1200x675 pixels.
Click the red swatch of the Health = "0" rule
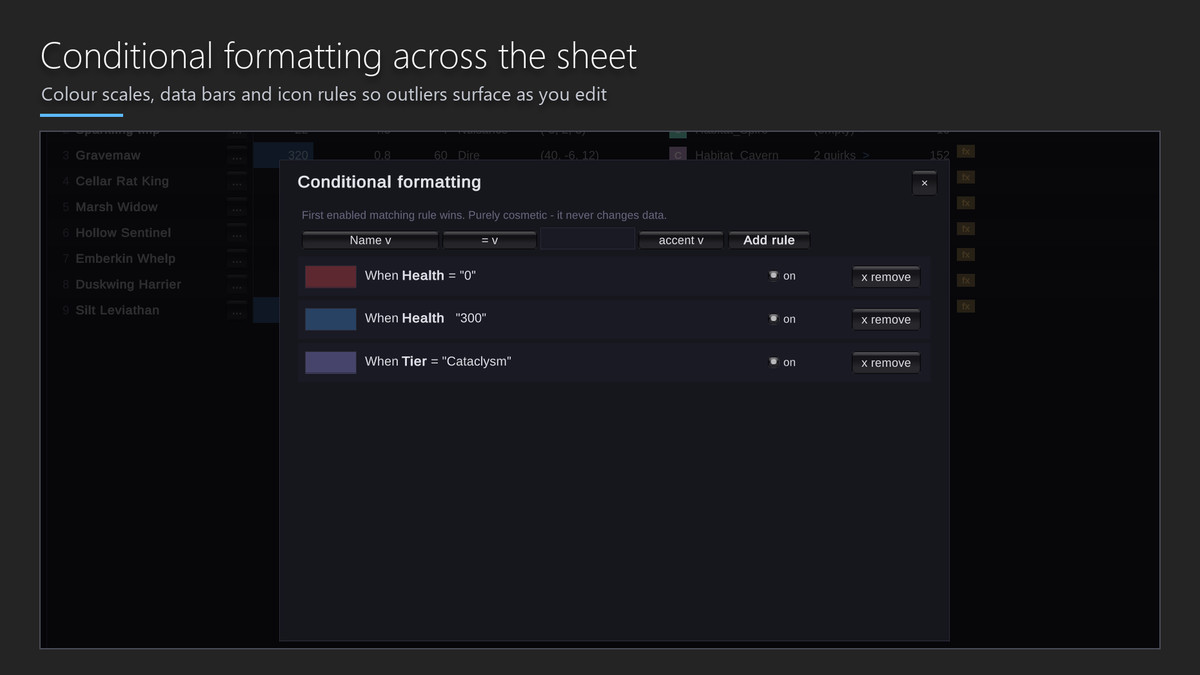click(x=331, y=276)
